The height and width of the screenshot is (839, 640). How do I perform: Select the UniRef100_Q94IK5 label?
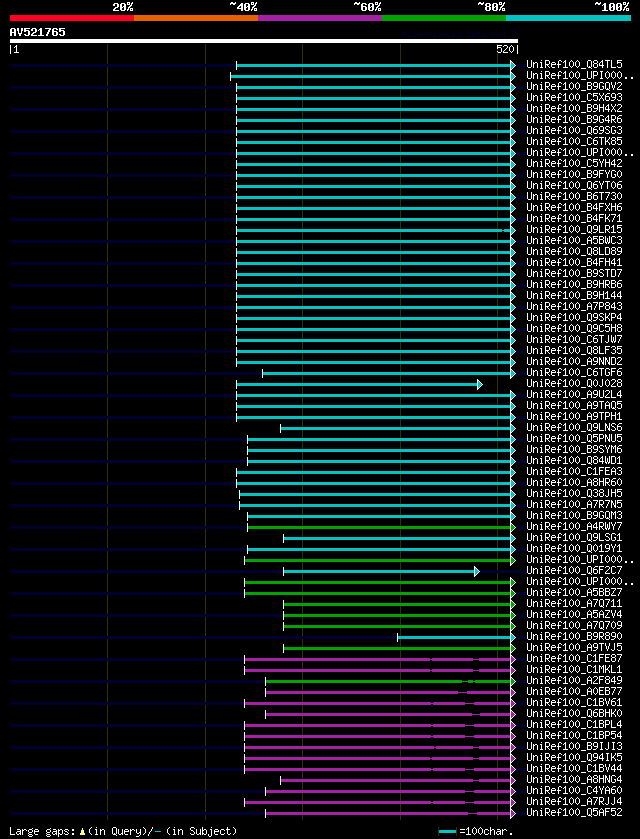click(574, 758)
